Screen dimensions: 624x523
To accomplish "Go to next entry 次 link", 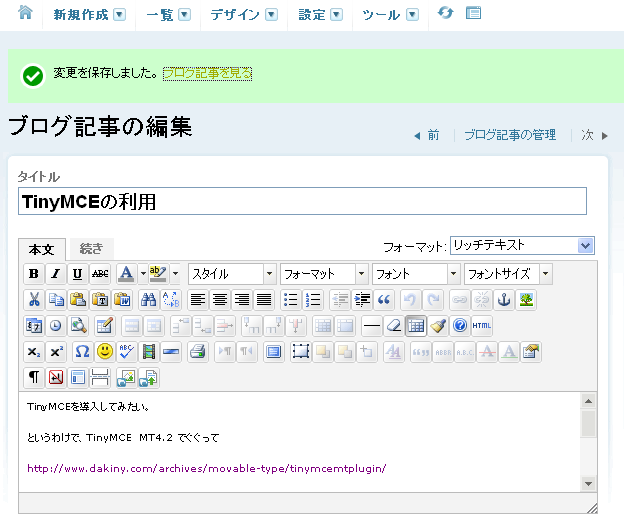I will [x=594, y=135].
